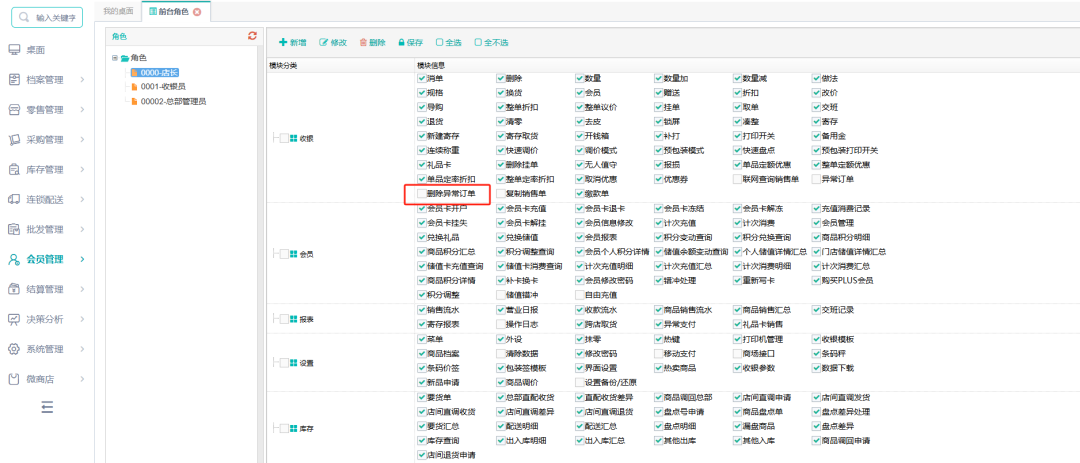The width and height of the screenshot is (1080, 463).
Task: Click the green plus icon of 新增
Action: (x=282, y=43)
